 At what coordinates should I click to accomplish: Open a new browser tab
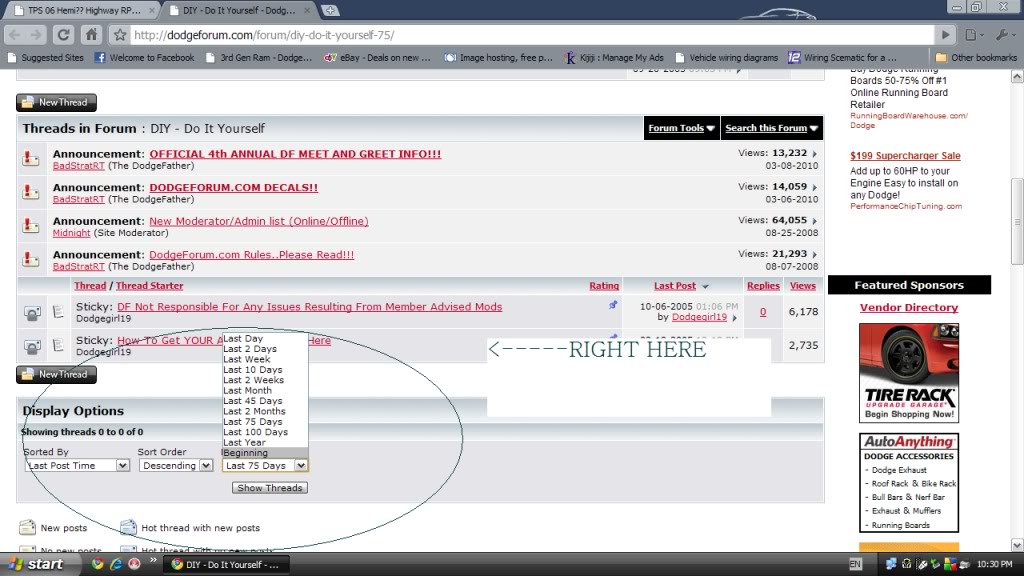(330, 10)
